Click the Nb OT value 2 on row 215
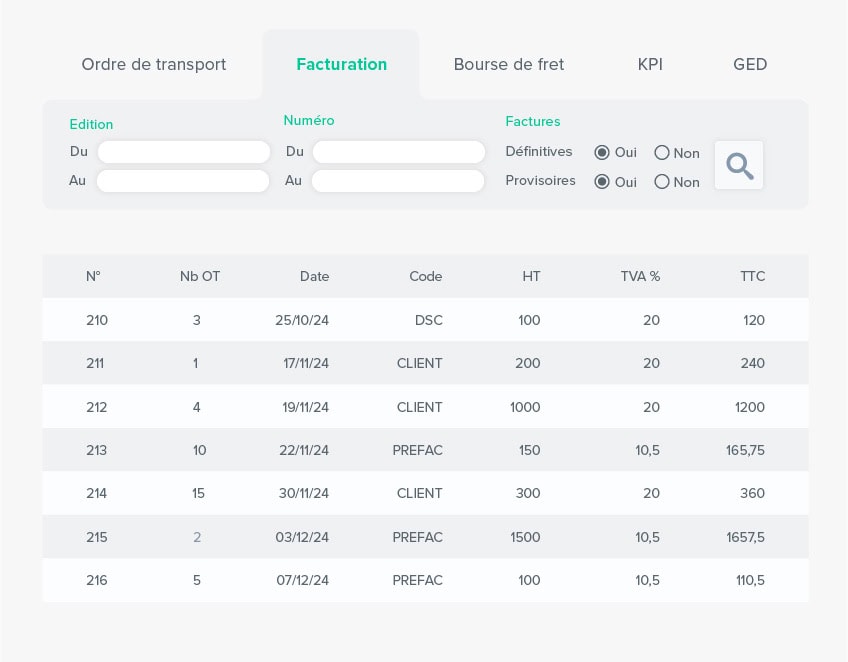This screenshot has width=848, height=662. pyautogui.click(x=197, y=537)
